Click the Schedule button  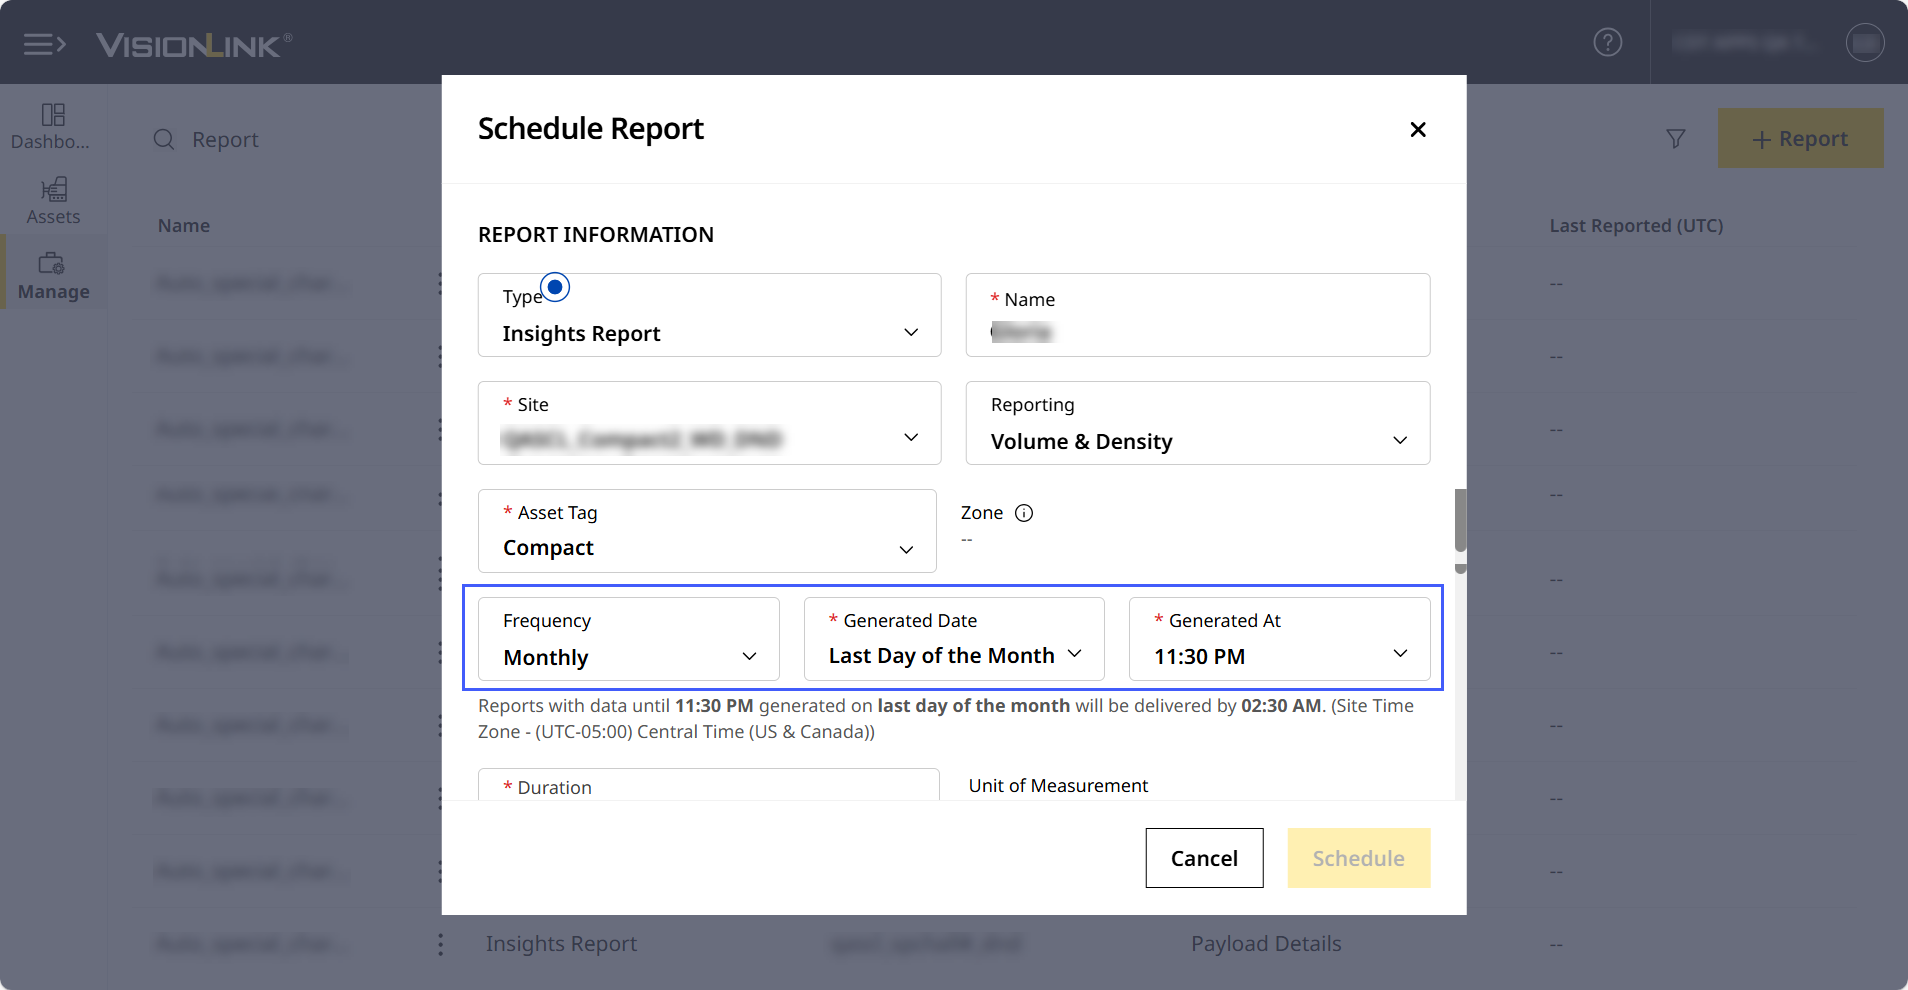point(1358,858)
